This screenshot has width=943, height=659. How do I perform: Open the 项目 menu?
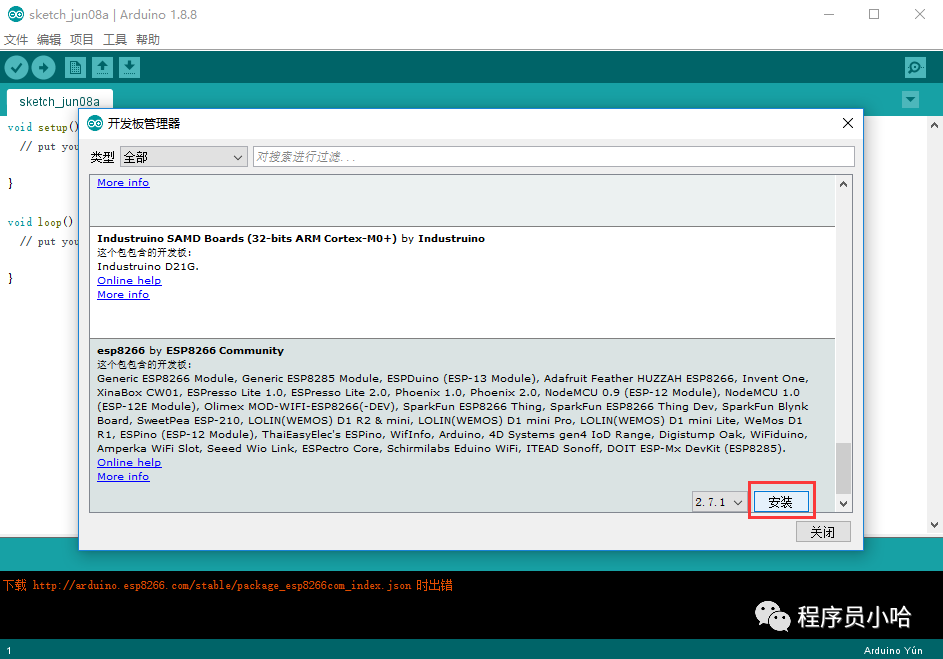tap(82, 40)
